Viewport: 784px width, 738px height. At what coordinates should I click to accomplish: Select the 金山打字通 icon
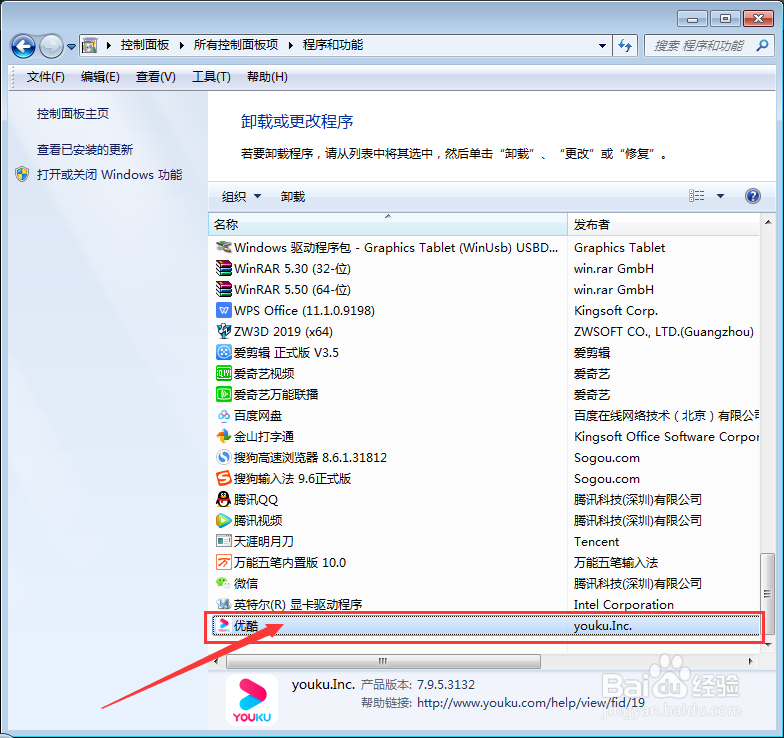pyautogui.click(x=224, y=436)
